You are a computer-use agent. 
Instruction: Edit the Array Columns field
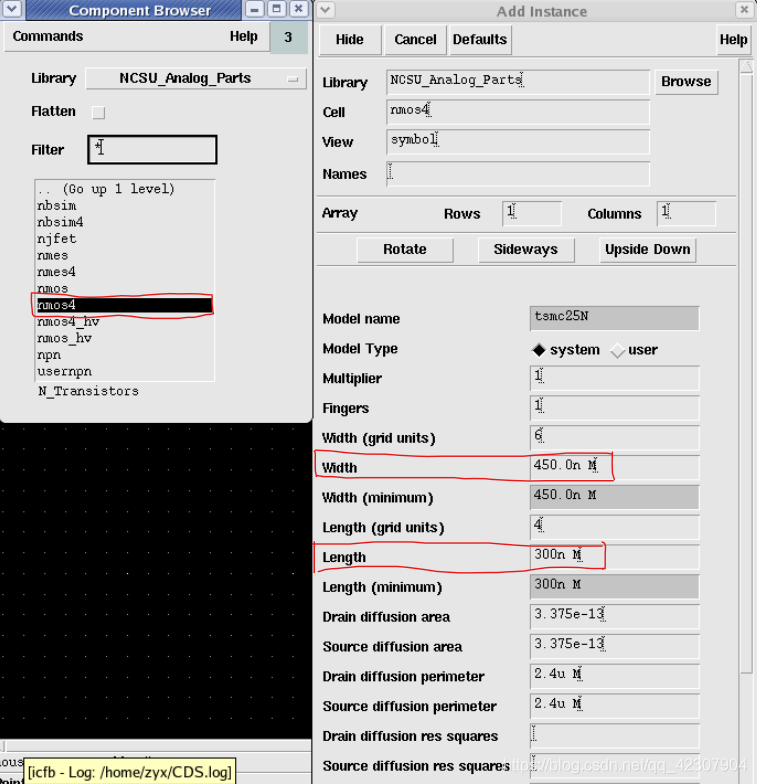click(686, 214)
